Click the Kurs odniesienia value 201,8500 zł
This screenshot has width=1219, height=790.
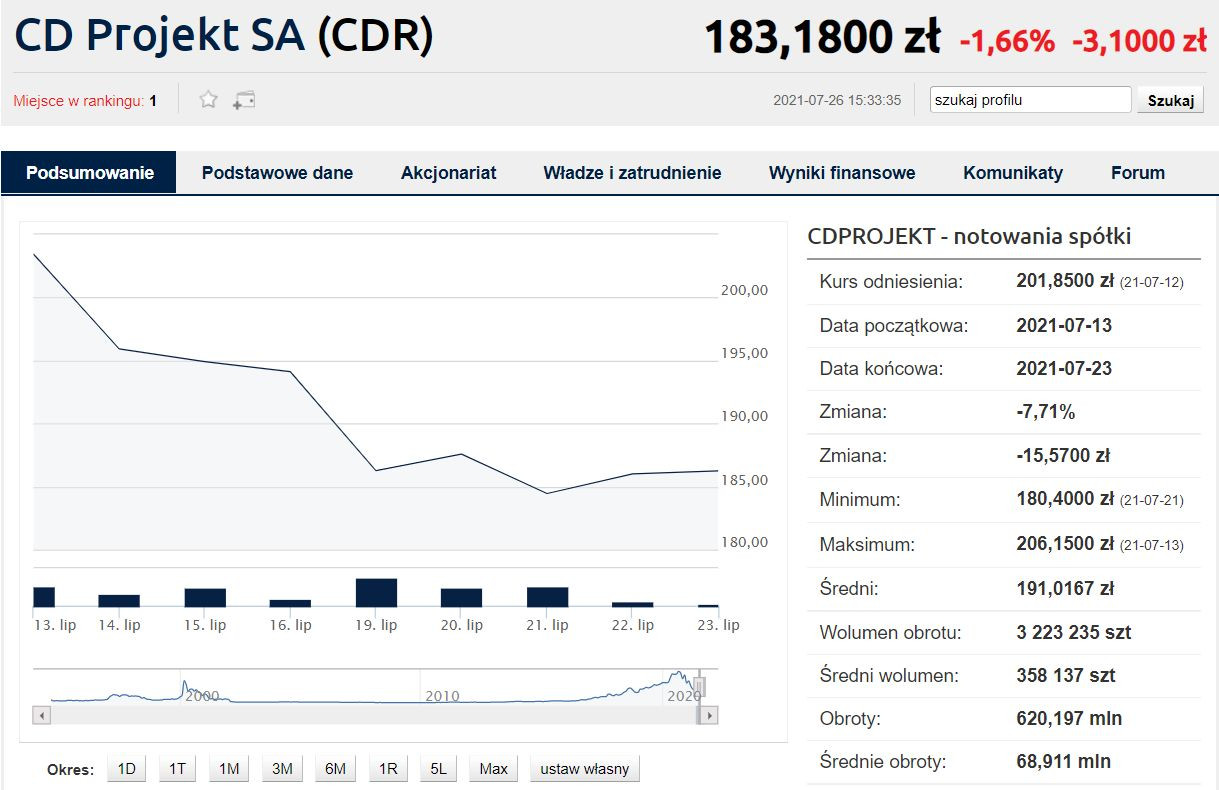pos(1065,281)
